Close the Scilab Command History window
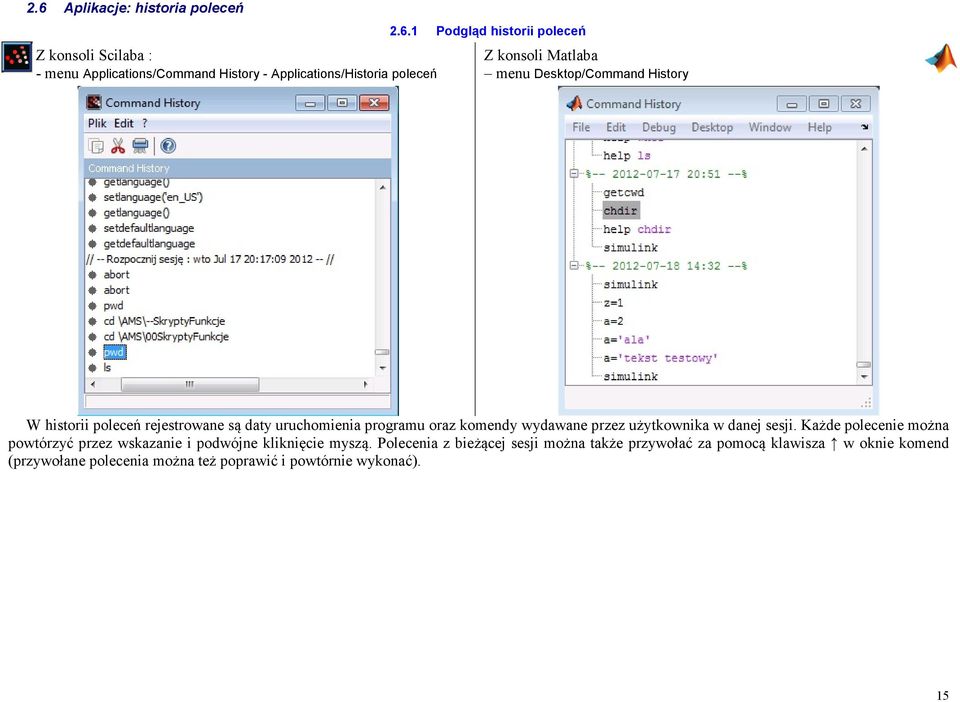960x702 pixels. (373, 103)
